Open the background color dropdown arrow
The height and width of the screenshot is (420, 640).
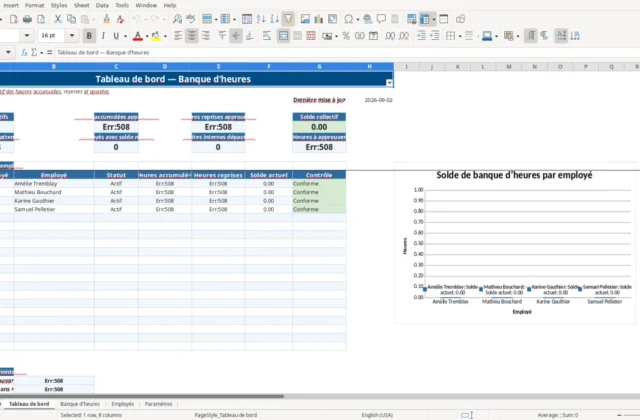496,36
